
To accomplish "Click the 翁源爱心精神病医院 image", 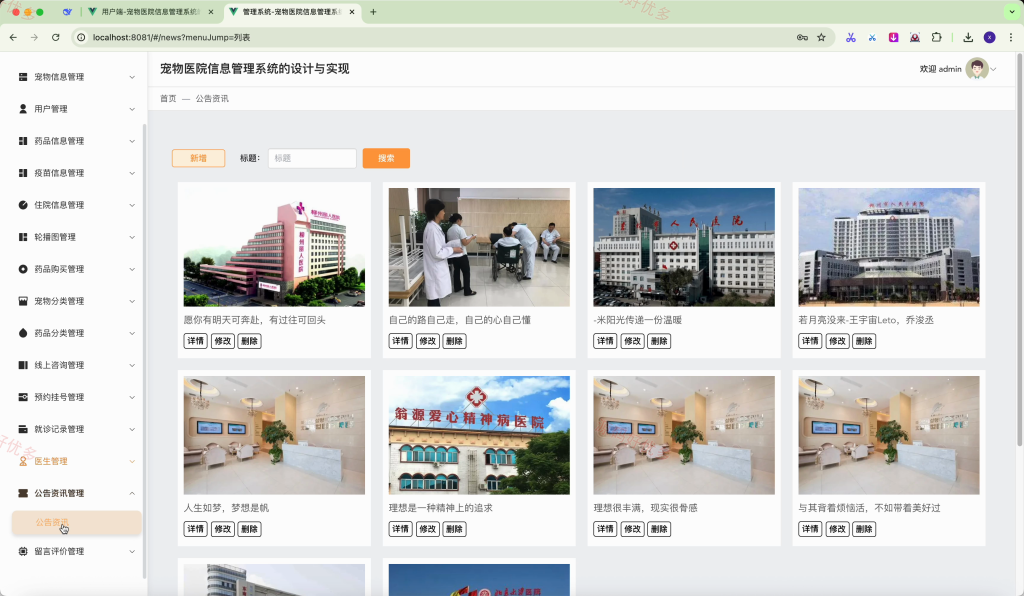I will (479, 435).
